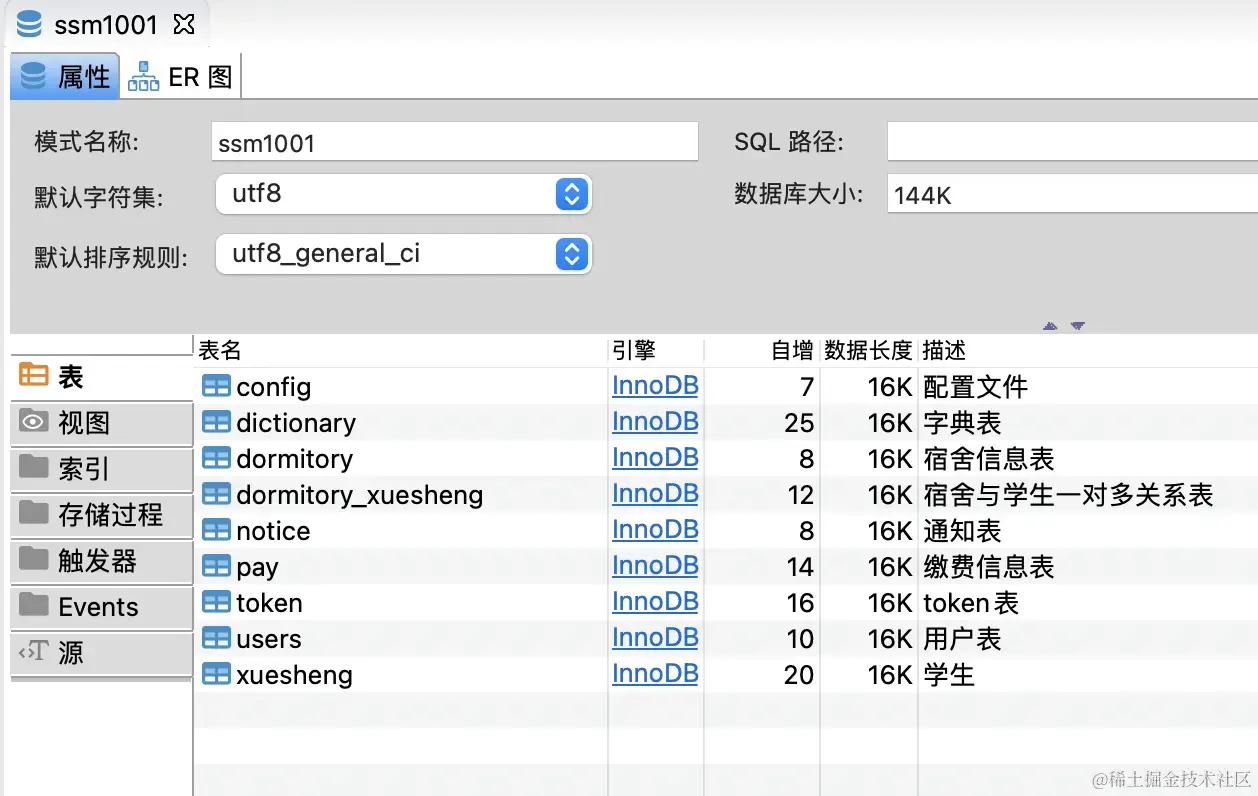
Task: Select the xuesheng table name
Action: [x=294, y=676]
